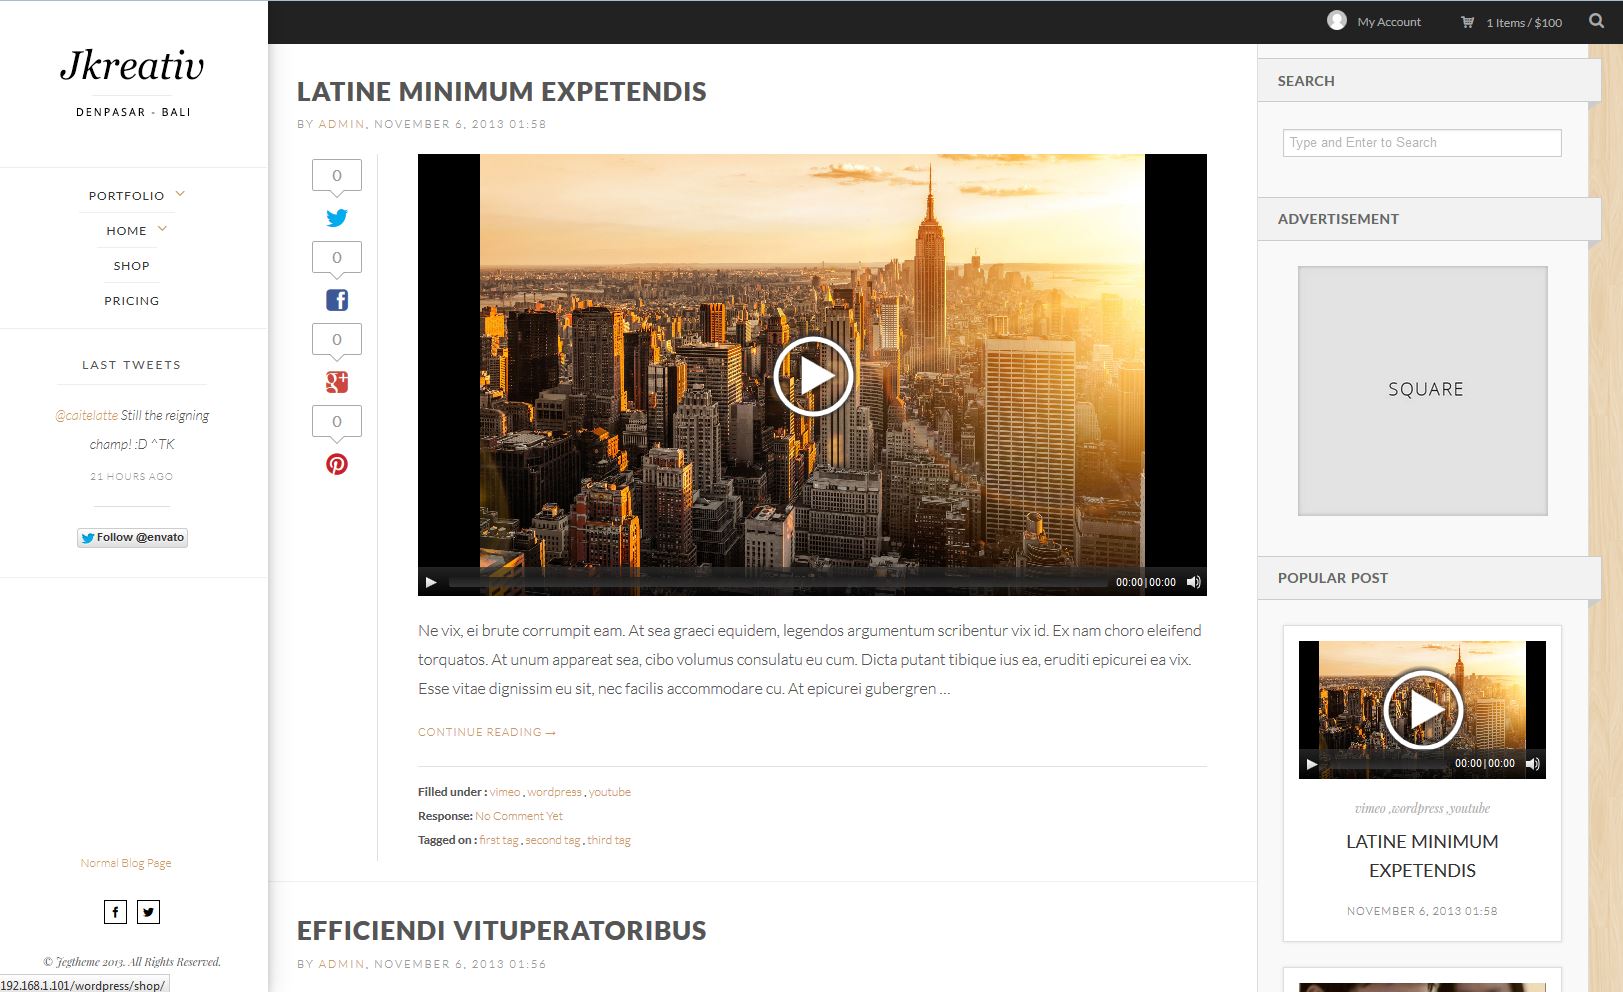Play the New York skyline video
1623x992 pixels.
(x=812, y=377)
